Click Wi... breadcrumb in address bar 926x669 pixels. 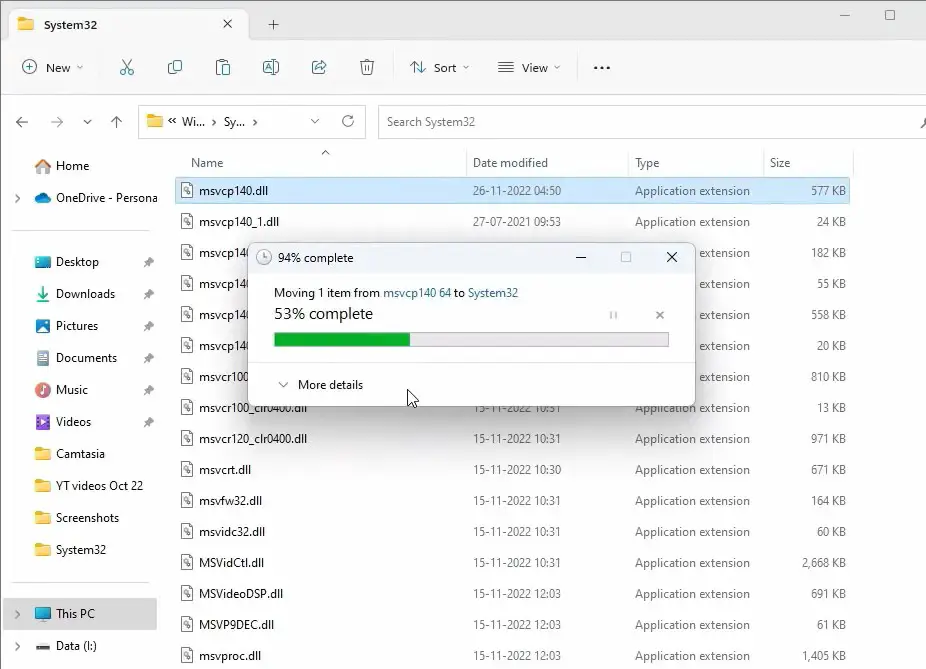coord(193,122)
